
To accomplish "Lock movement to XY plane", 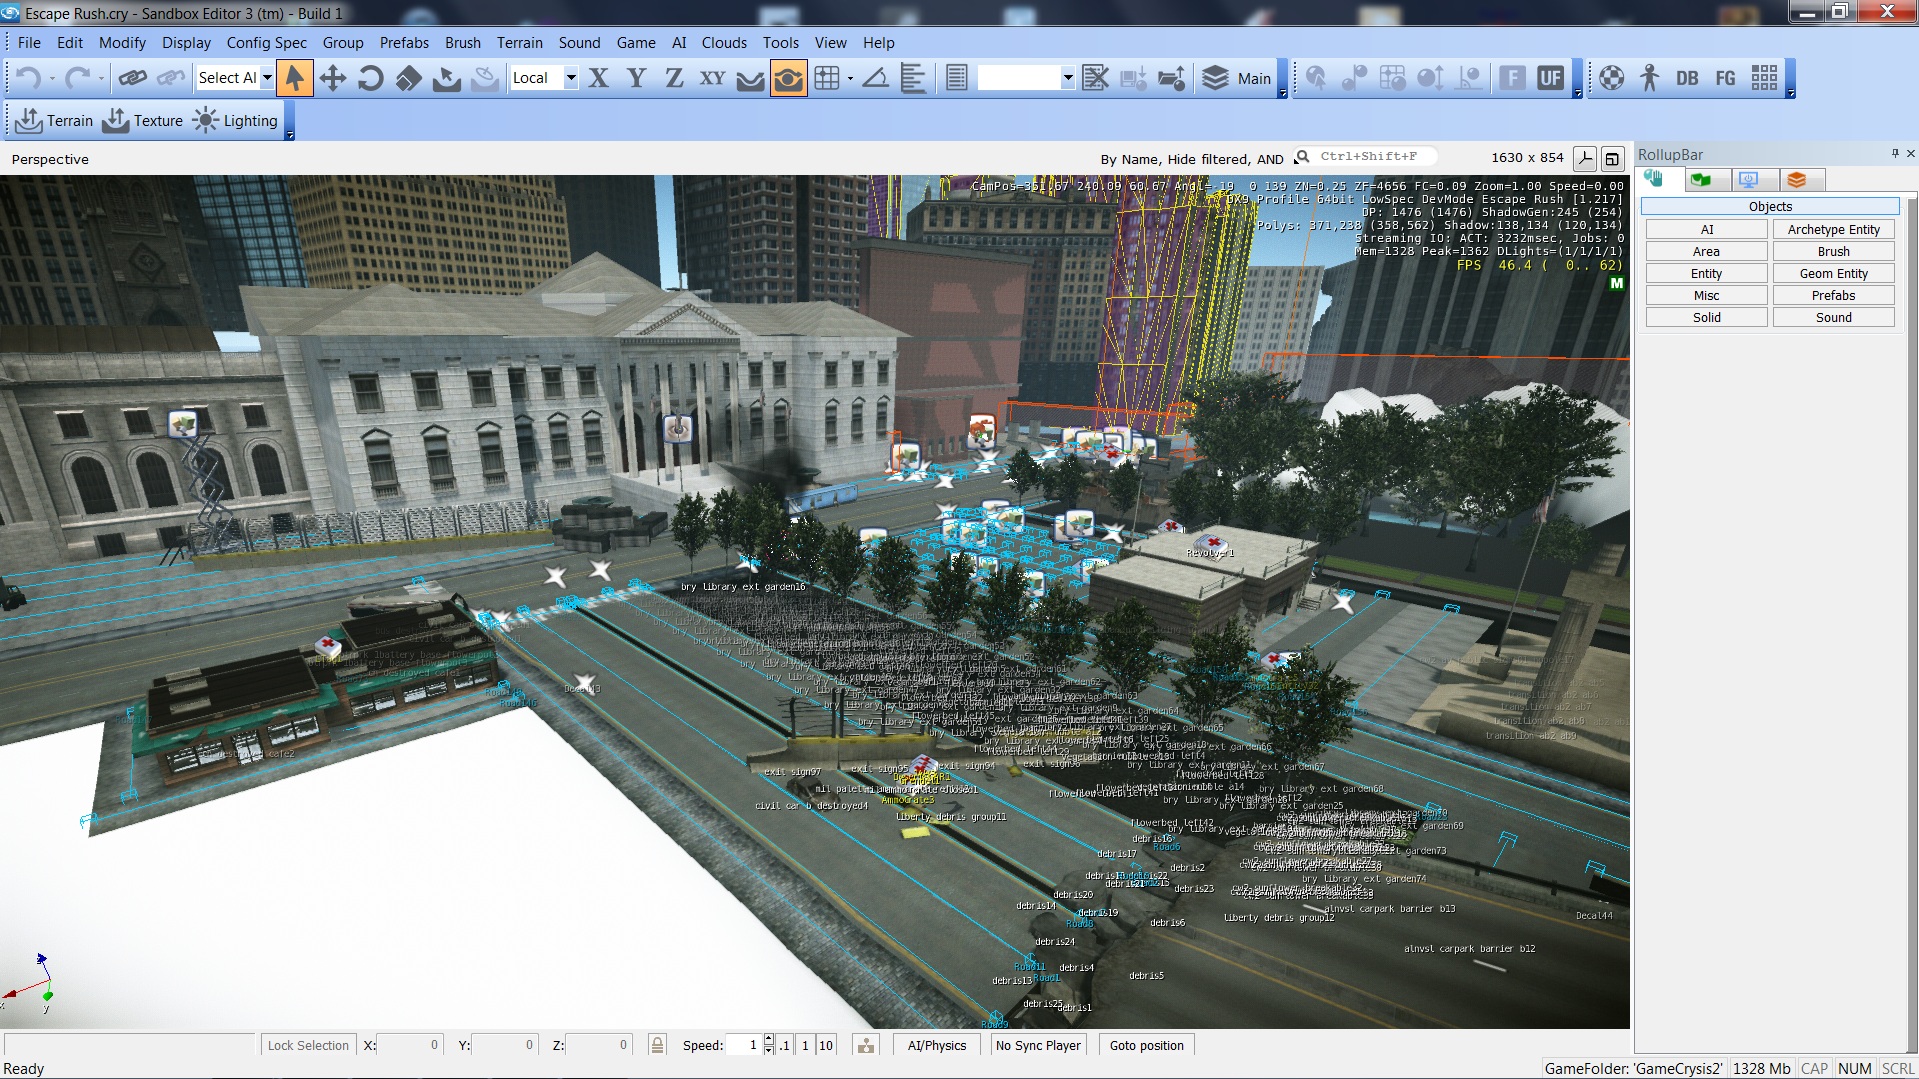I will [x=713, y=78].
